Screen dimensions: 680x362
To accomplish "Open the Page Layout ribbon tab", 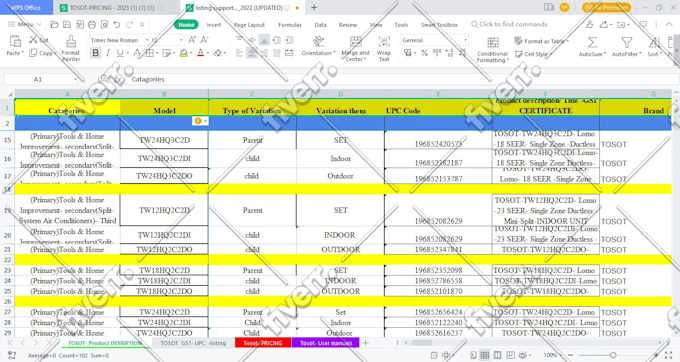I will tap(249, 25).
